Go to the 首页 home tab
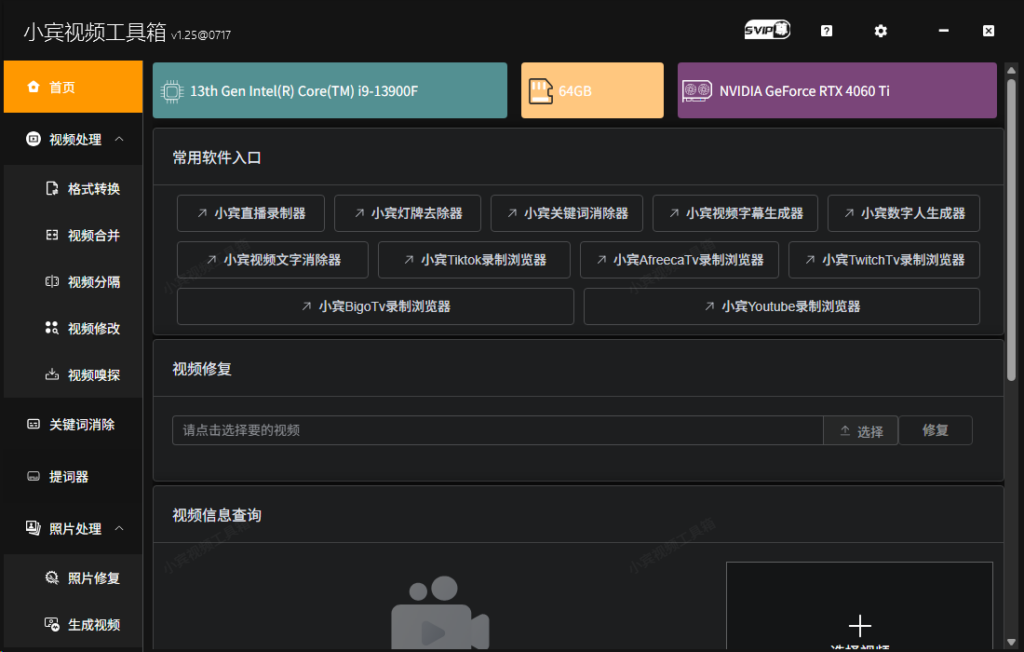 point(73,87)
